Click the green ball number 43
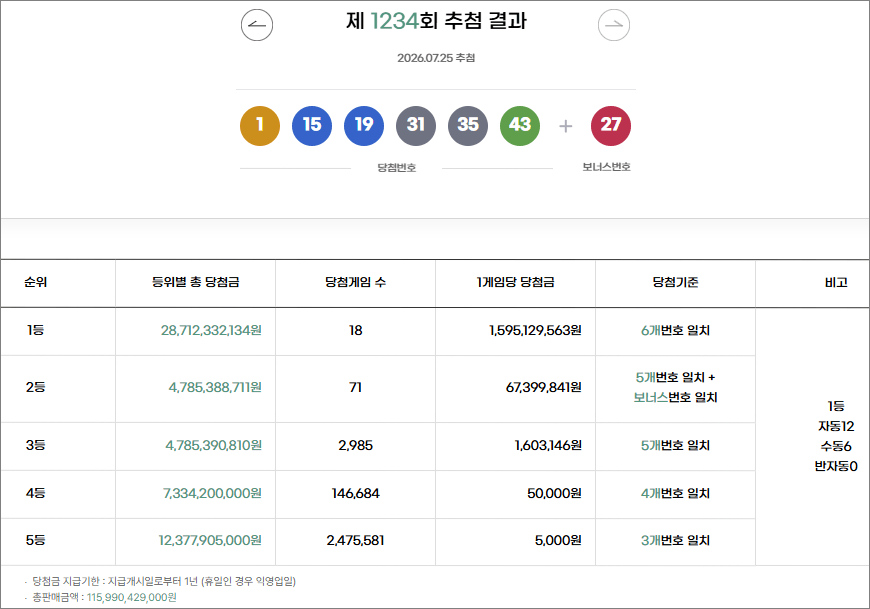The height and width of the screenshot is (609, 870). click(520, 126)
